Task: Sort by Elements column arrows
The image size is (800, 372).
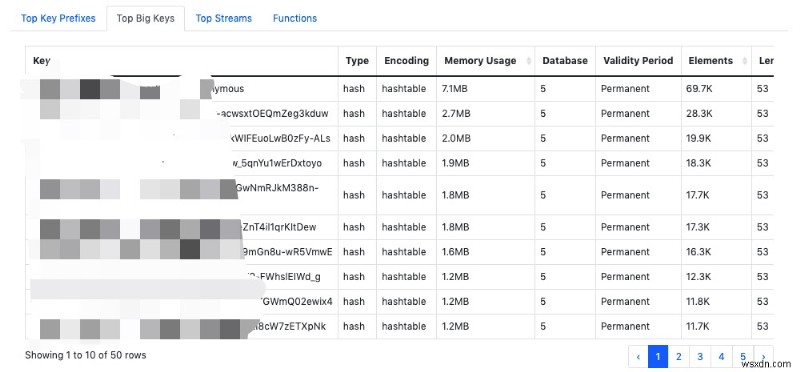Action: tap(745, 61)
